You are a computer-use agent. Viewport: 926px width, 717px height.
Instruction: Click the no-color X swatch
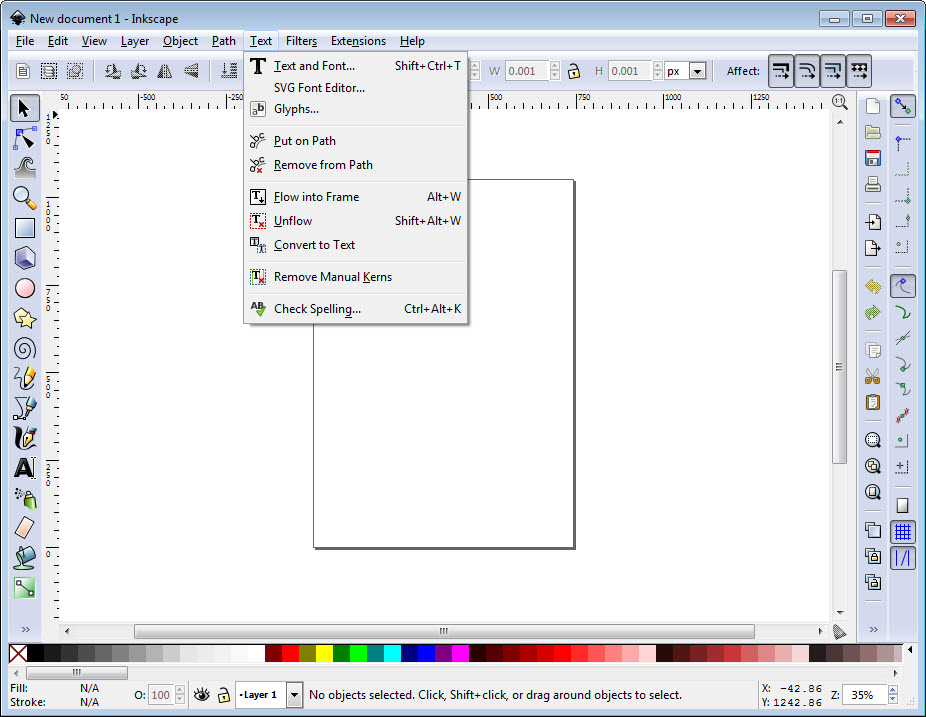click(18, 653)
